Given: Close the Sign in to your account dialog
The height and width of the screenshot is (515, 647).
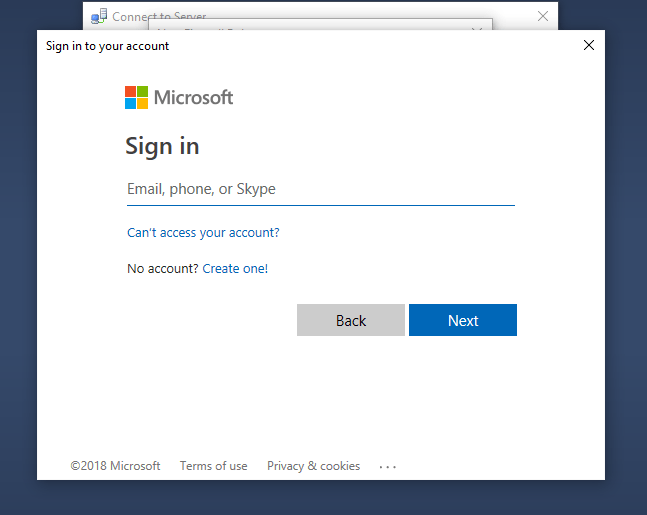Looking at the screenshot, I should tap(589, 45).
